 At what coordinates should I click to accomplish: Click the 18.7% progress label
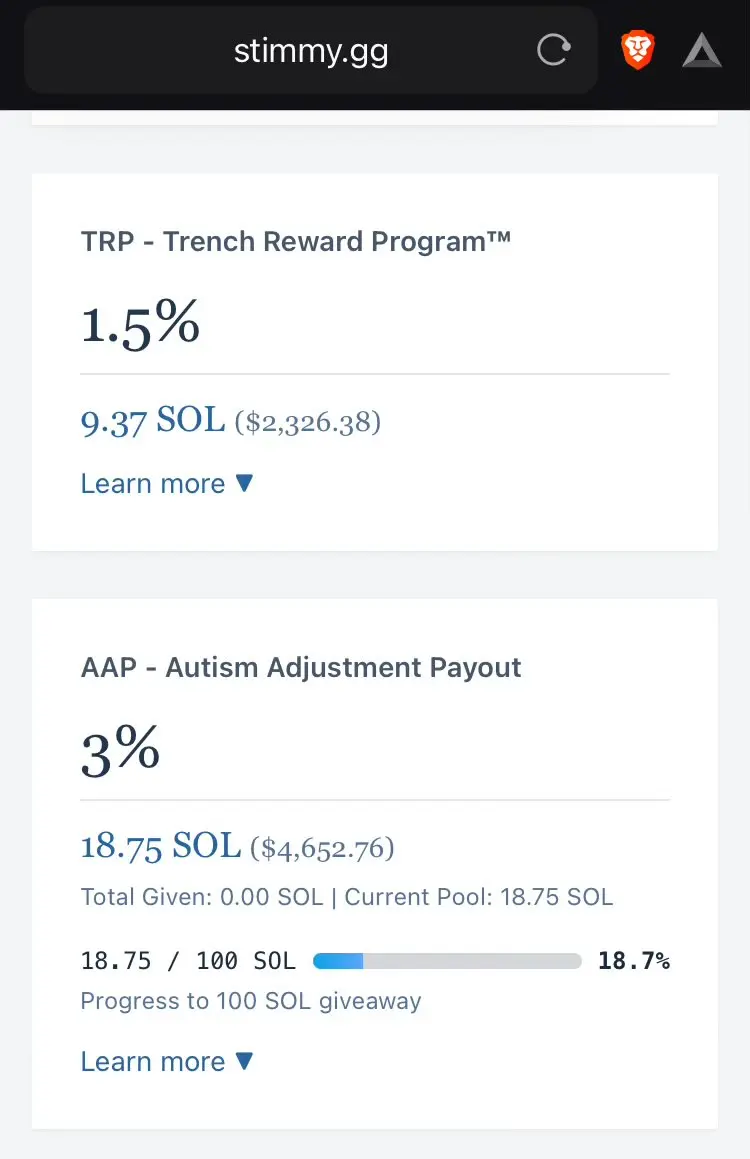(633, 961)
